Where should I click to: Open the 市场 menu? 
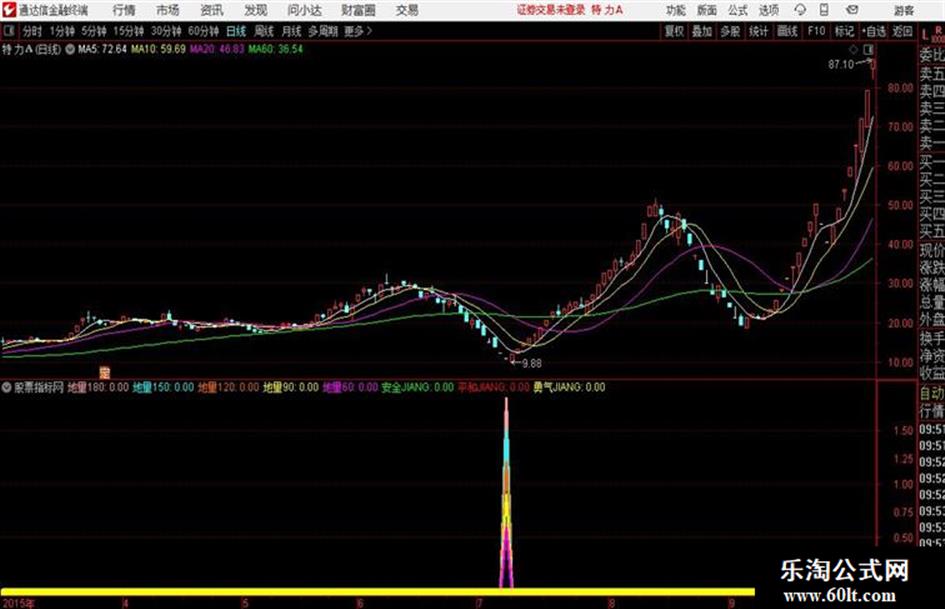[168, 10]
